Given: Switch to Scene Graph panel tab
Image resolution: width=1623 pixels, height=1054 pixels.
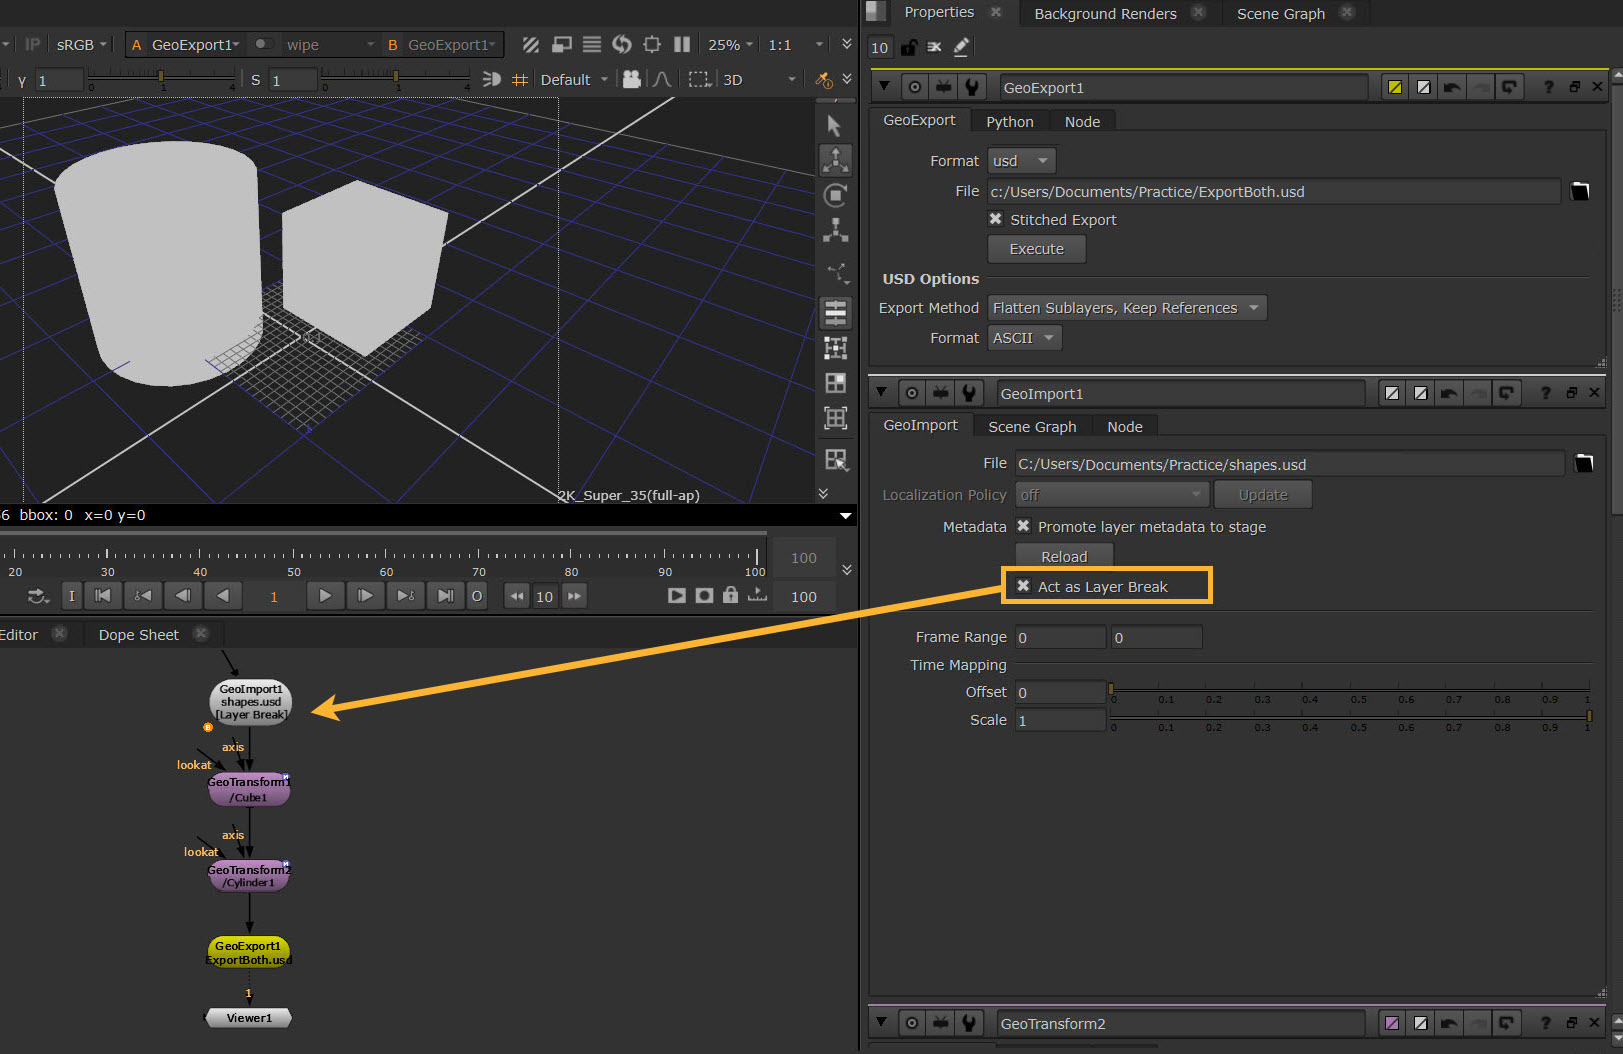Looking at the screenshot, I should tap(1280, 13).
